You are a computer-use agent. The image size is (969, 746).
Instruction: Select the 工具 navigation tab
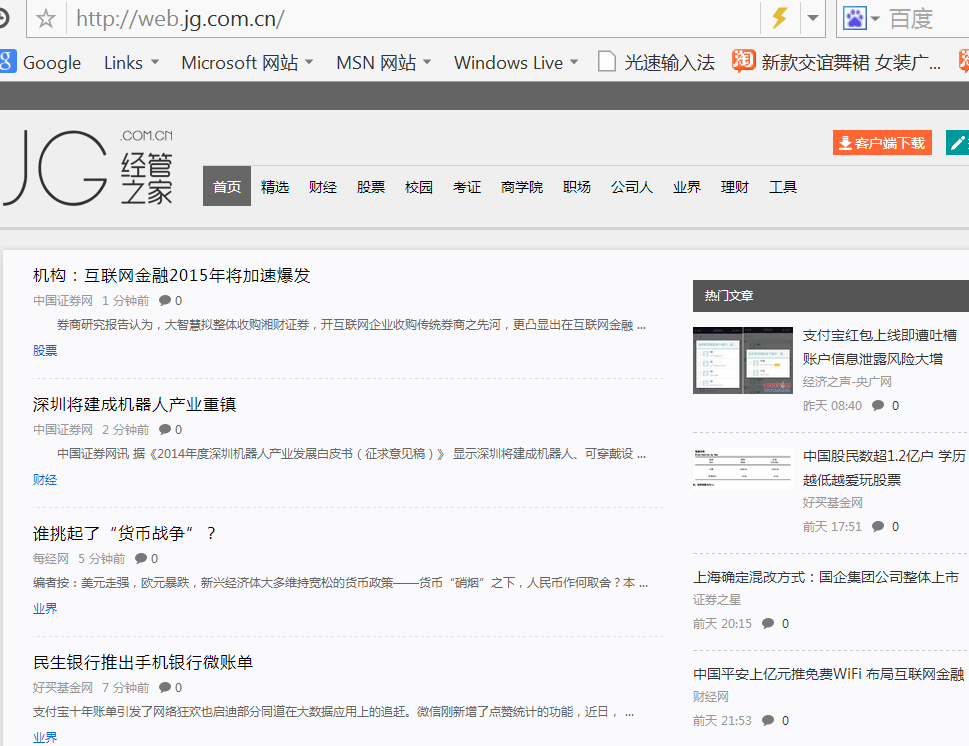tap(783, 187)
